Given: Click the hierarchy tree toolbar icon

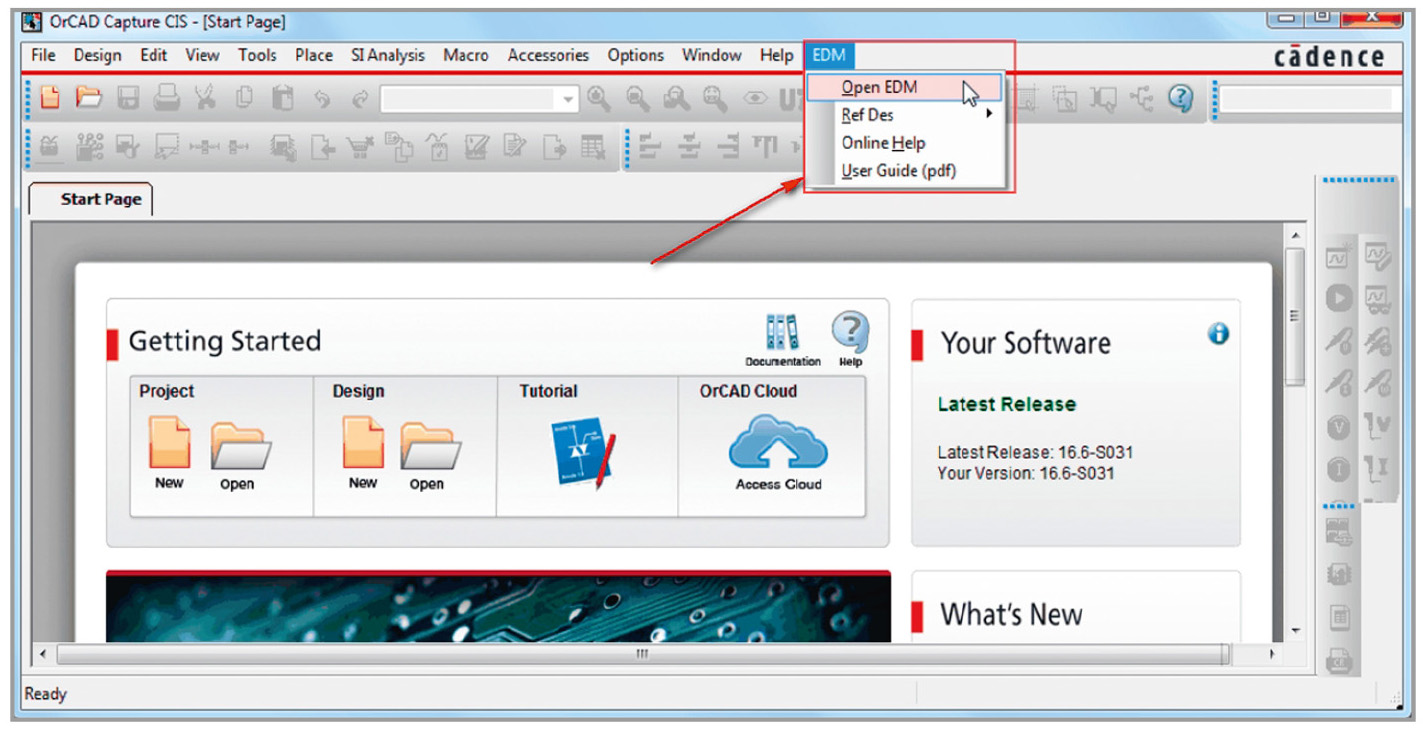Looking at the screenshot, I should pos(1143,97).
